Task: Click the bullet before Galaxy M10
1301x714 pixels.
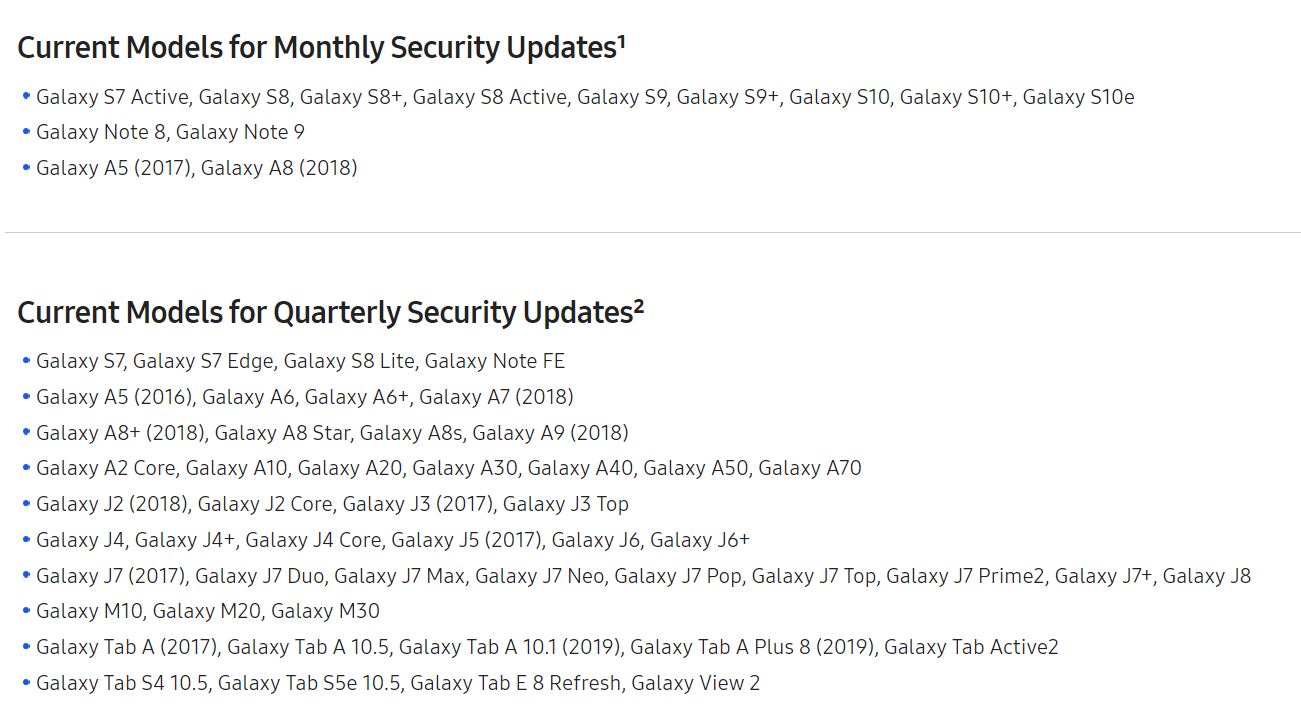Action: 26,611
